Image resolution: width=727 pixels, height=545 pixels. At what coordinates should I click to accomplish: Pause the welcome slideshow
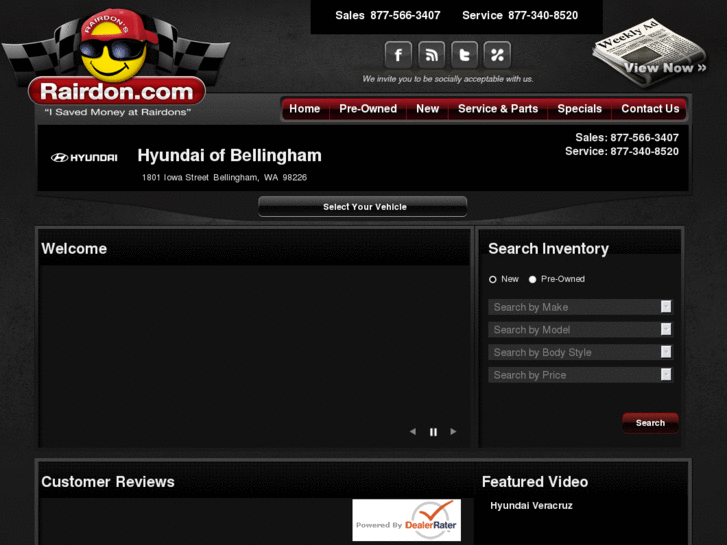(433, 432)
